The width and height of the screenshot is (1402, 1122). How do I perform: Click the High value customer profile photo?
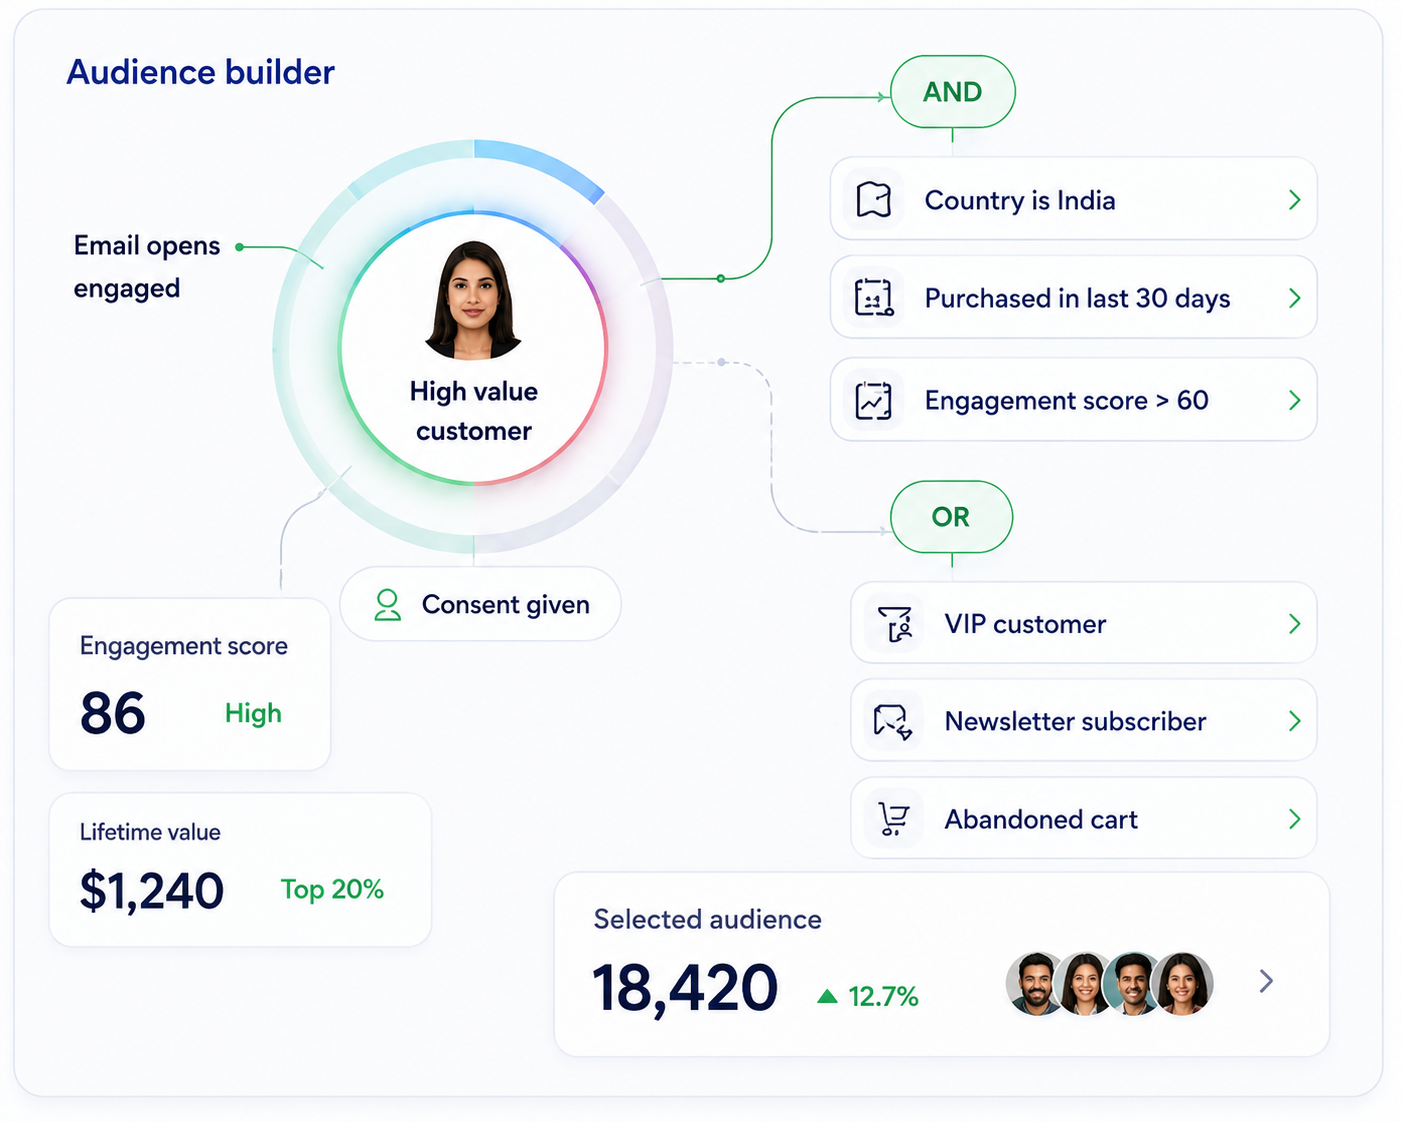473,300
